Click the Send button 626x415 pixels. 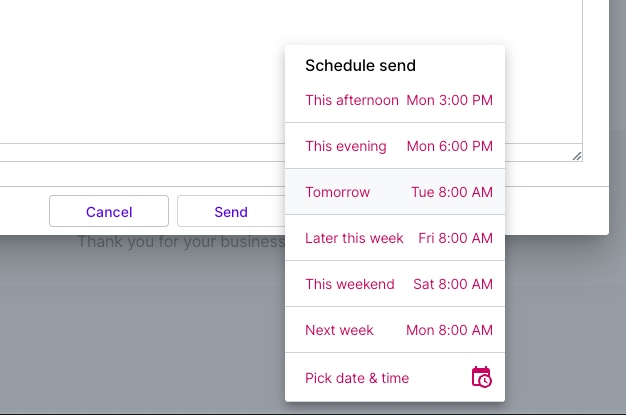pos(231,211)
